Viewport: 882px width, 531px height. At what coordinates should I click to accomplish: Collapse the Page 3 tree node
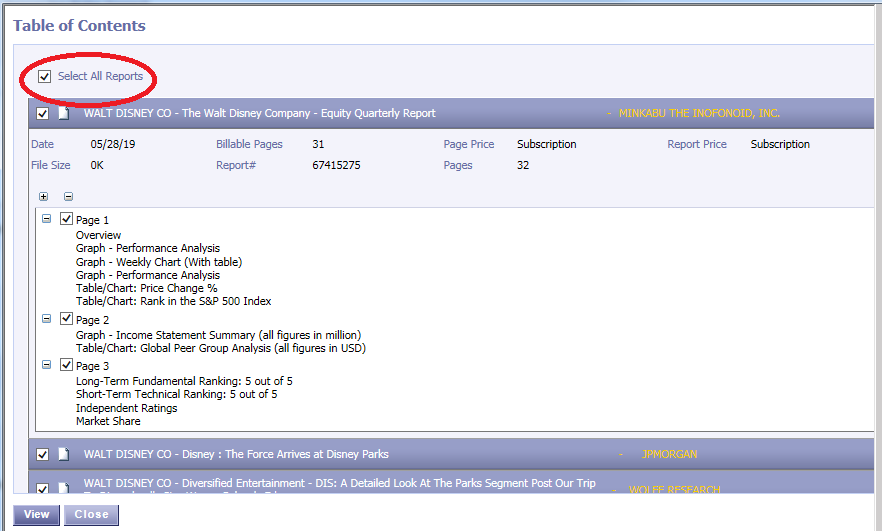click(x=47, y=365)
